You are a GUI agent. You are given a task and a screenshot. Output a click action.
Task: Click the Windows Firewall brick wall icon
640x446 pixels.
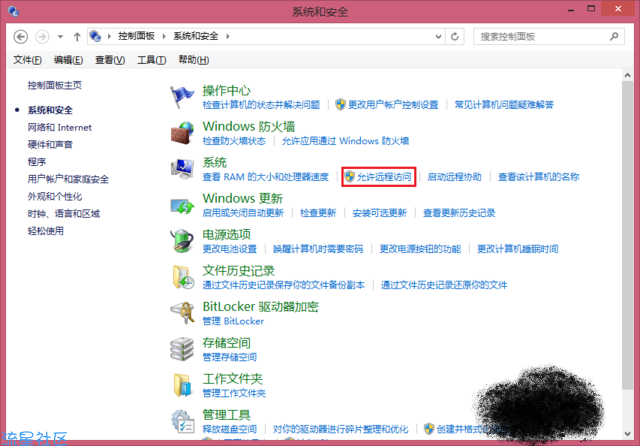pos(182,133)
